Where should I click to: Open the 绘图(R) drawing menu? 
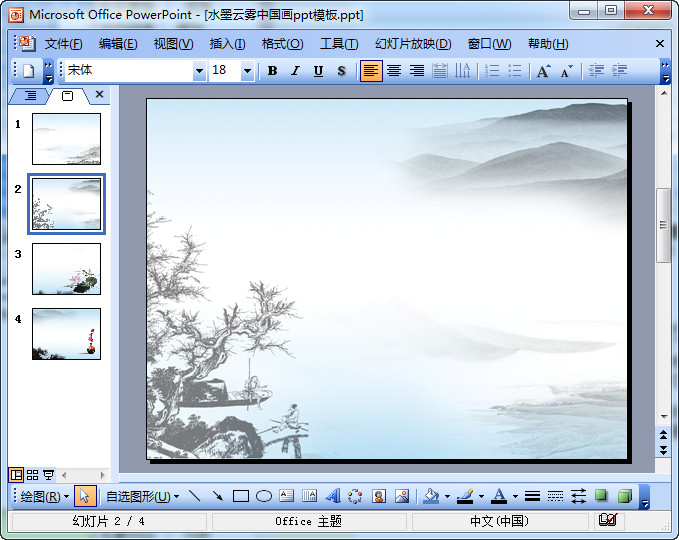pos(44,496)
